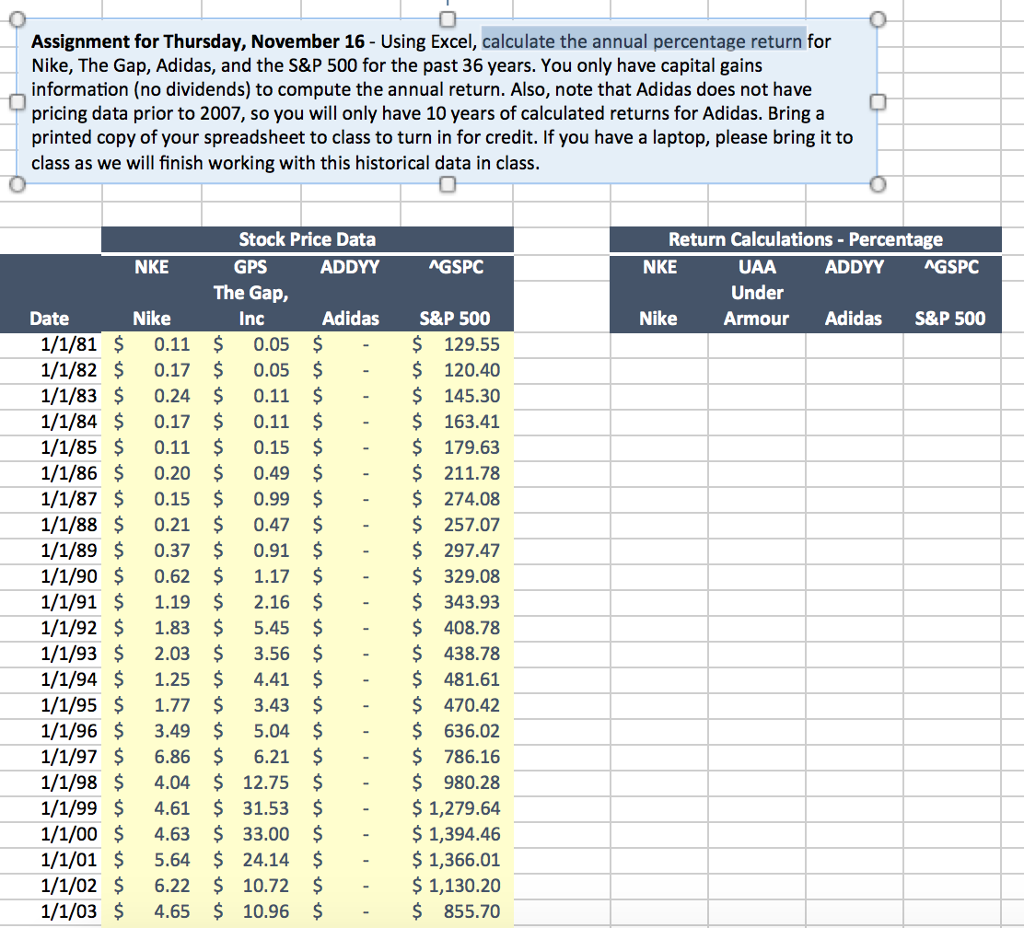Select the S&P 500 value 129.55

455,344
